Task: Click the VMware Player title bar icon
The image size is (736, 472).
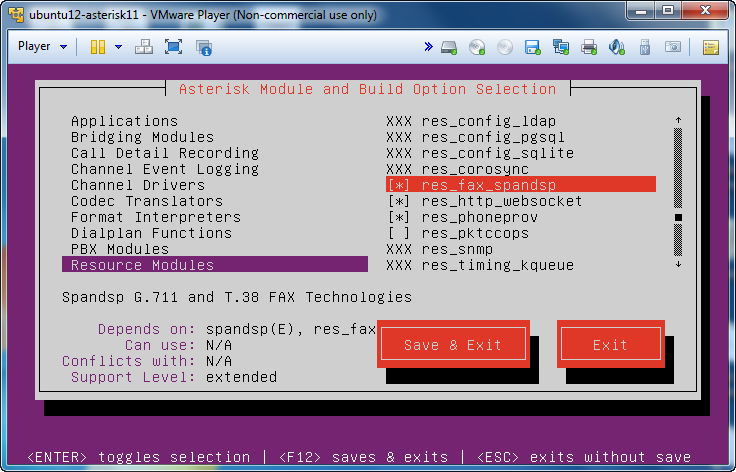Action: tap(16, 15)
